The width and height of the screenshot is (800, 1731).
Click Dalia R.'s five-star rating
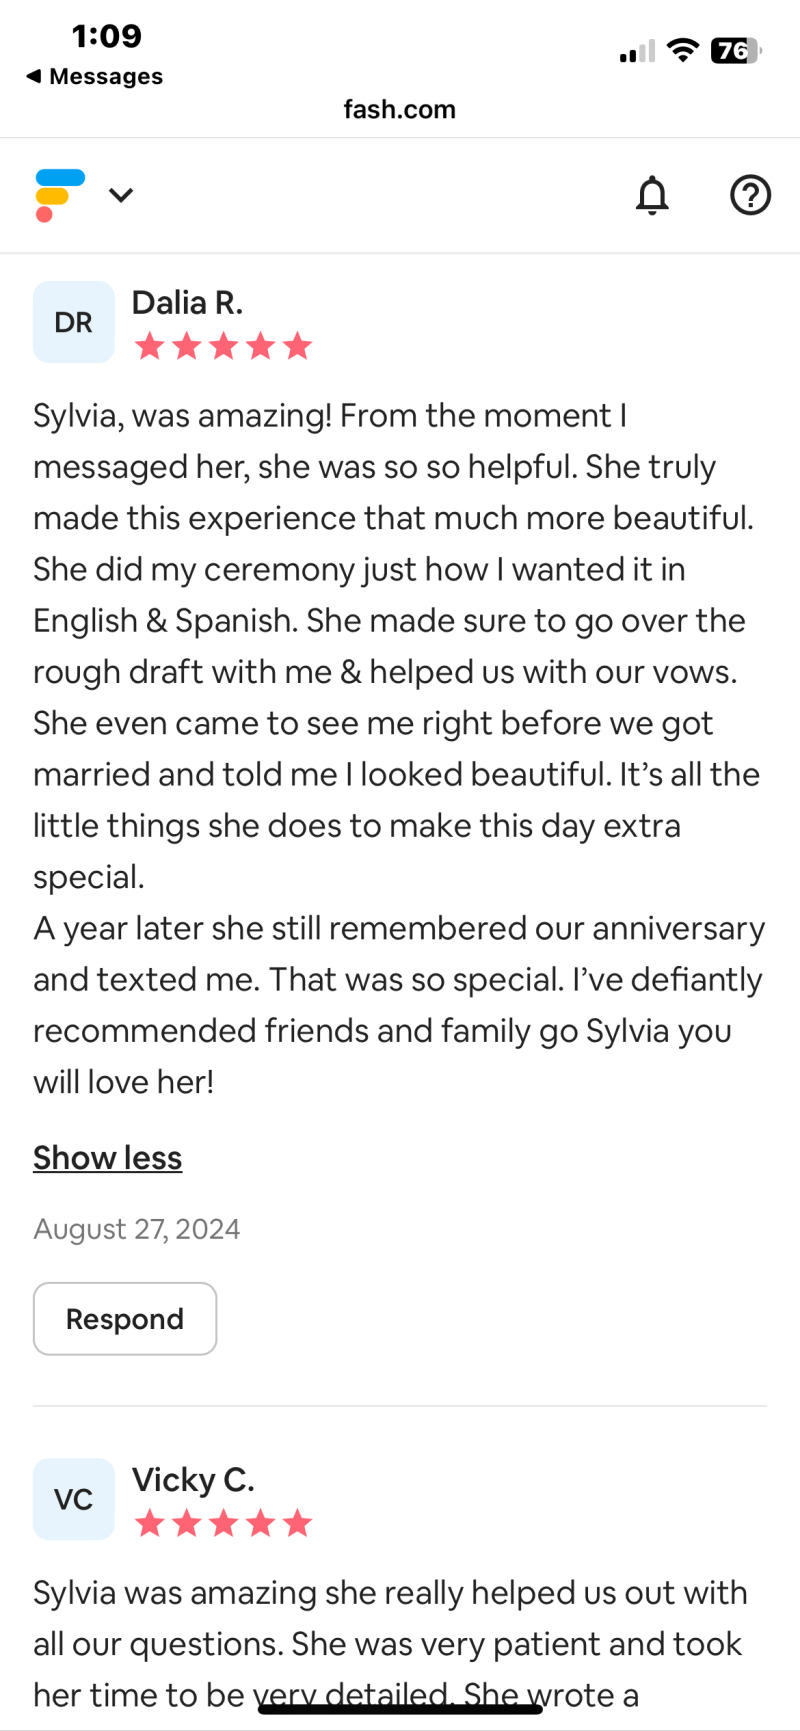point(223,347)
